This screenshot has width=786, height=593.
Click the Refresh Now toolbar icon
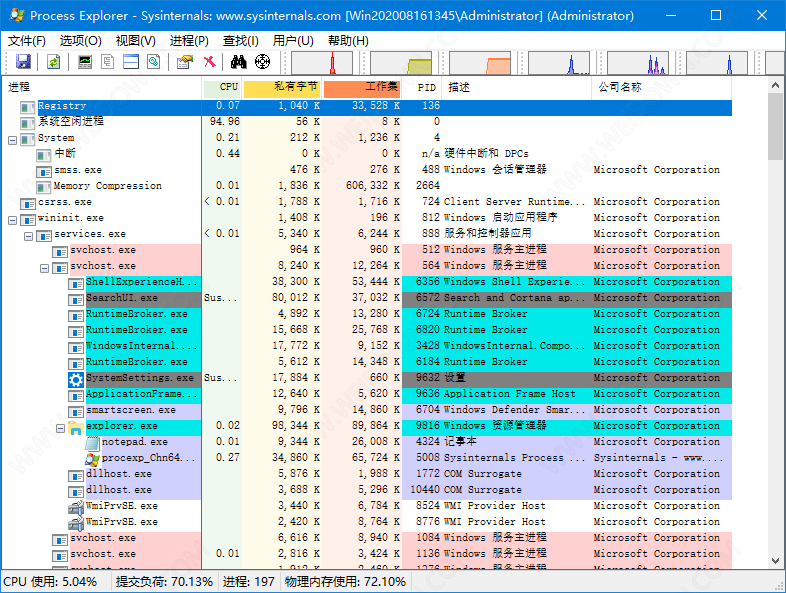[x=53, y=62]
